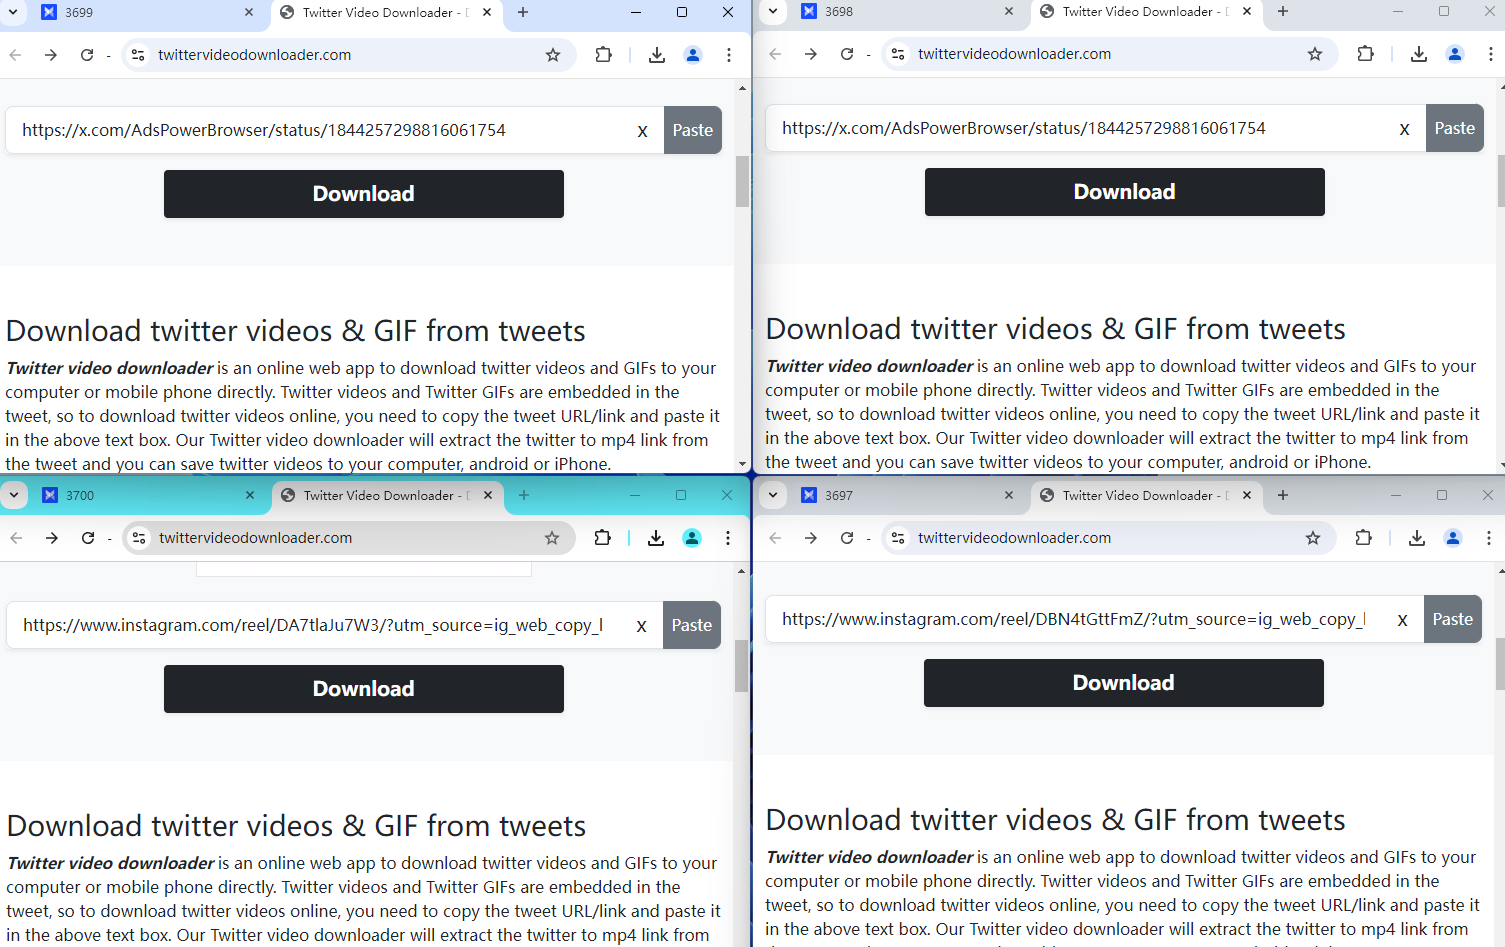Go back in the 3699 window
The width and height of the screenshot is (1505, 947).
(x=15, y=55)
